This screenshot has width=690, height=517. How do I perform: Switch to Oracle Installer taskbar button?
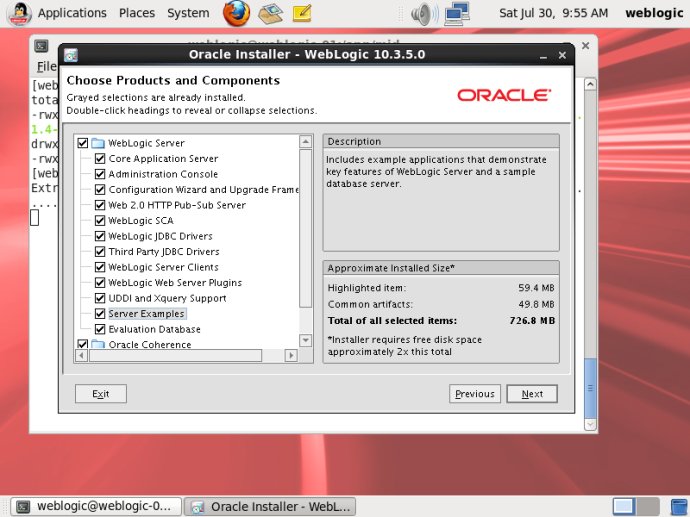[270, 506]
